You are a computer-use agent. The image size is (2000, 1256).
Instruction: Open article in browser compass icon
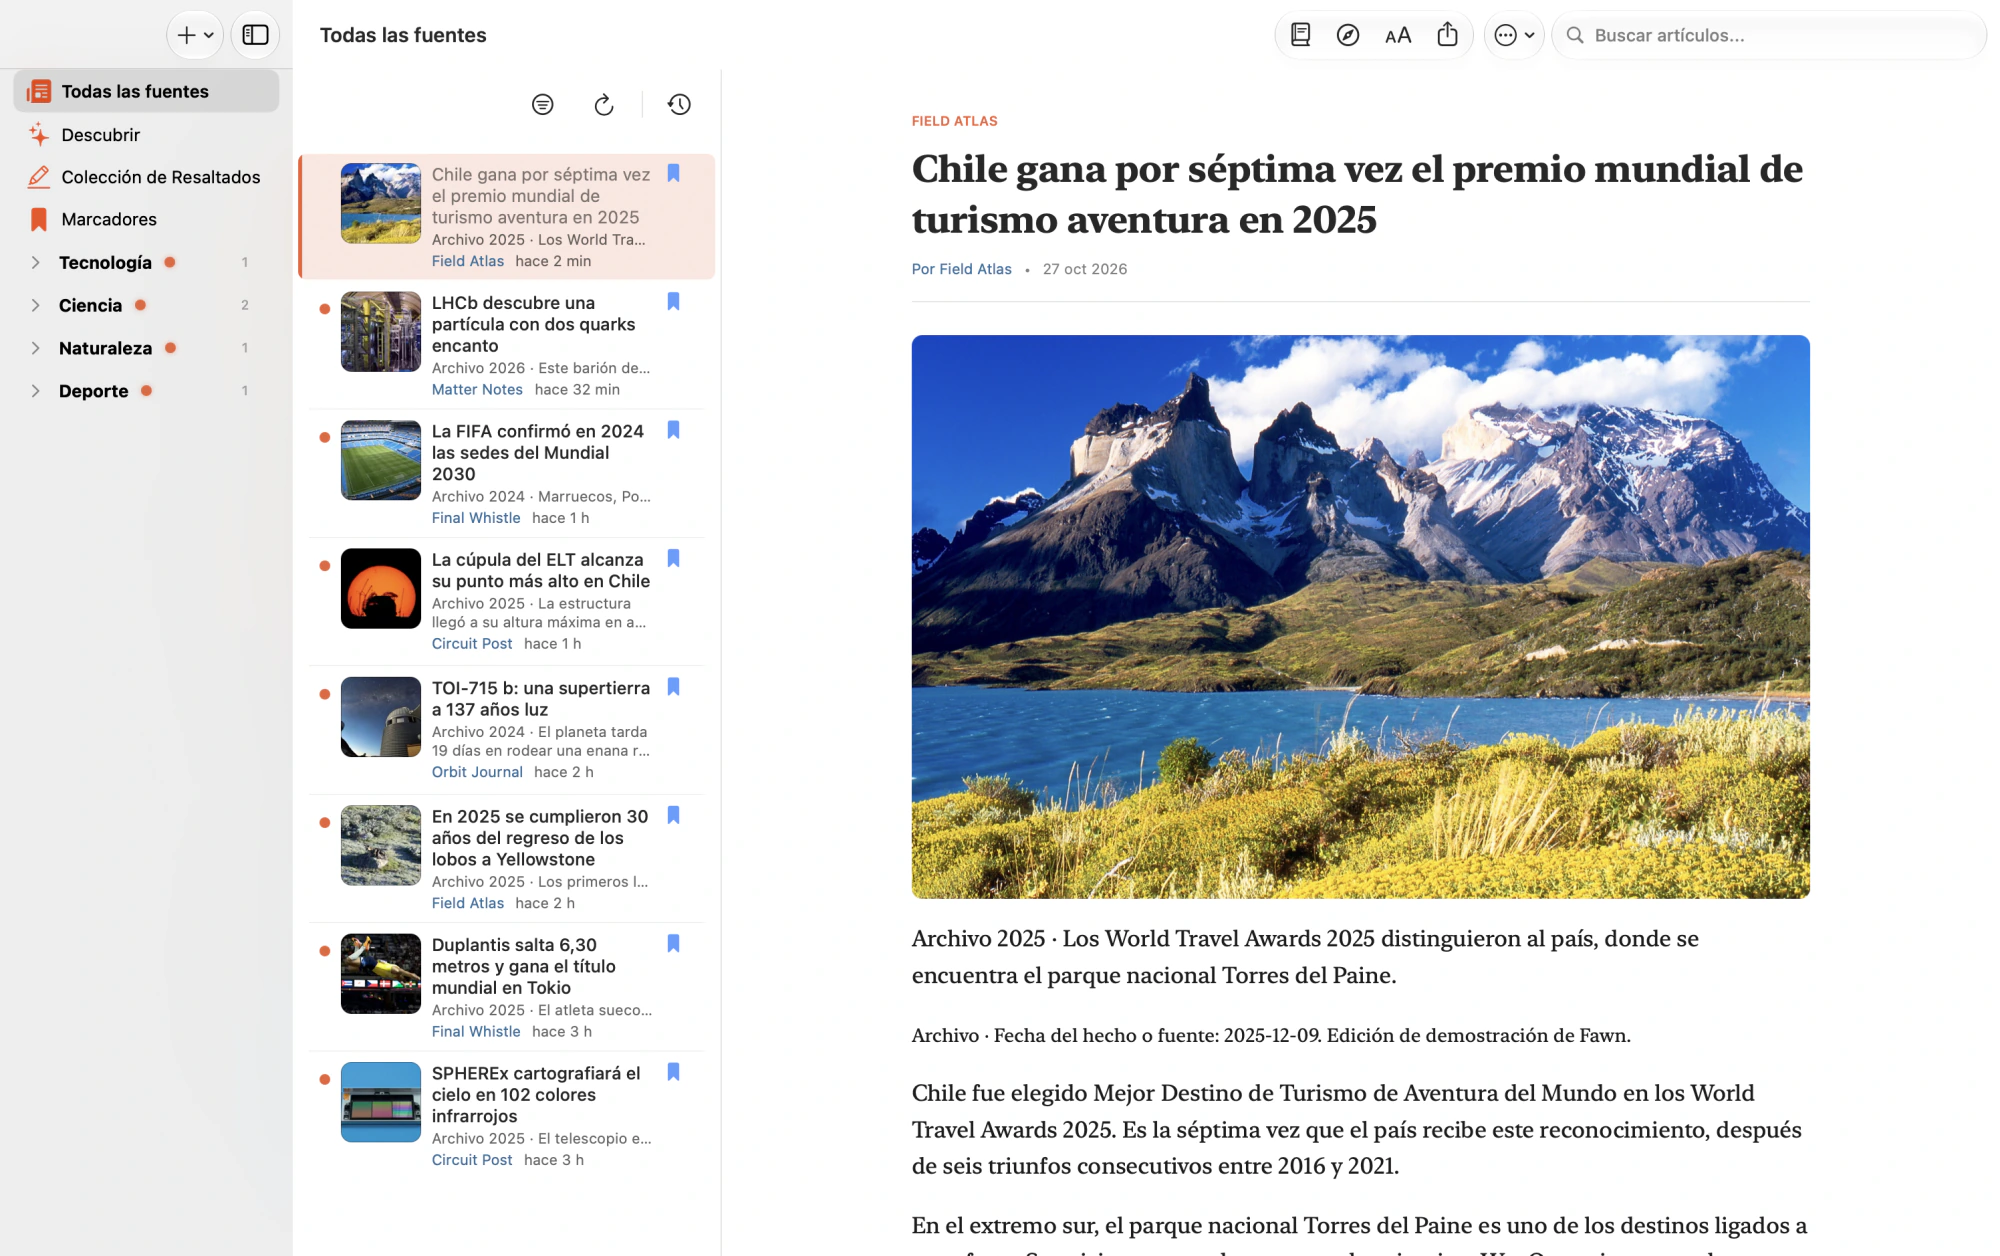pyautogui.click(x=1348, y=35)
